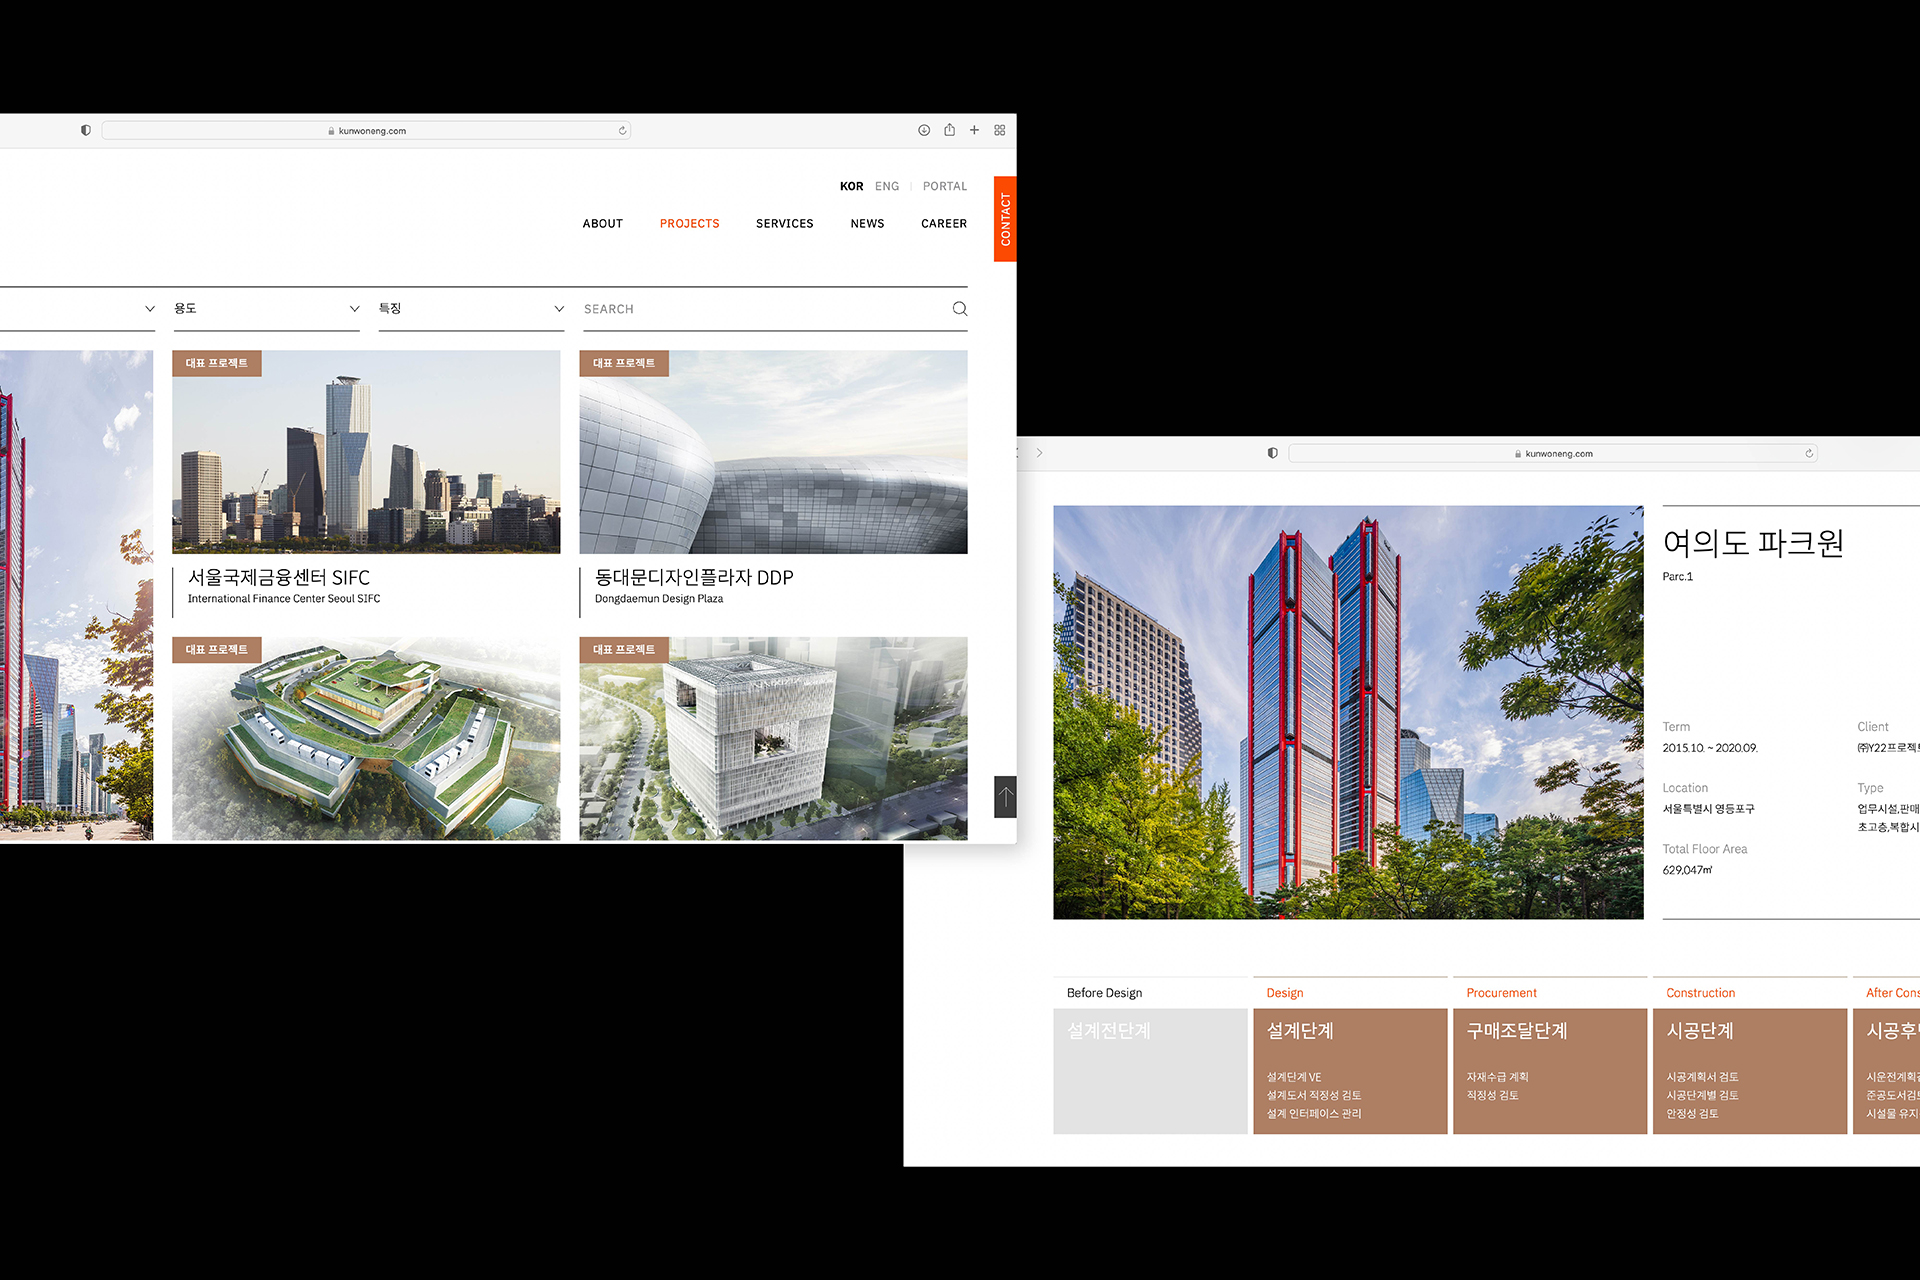
Task: Open the white cube building project thumbnail
Action: pyautogui.click(x=773, y=739)
